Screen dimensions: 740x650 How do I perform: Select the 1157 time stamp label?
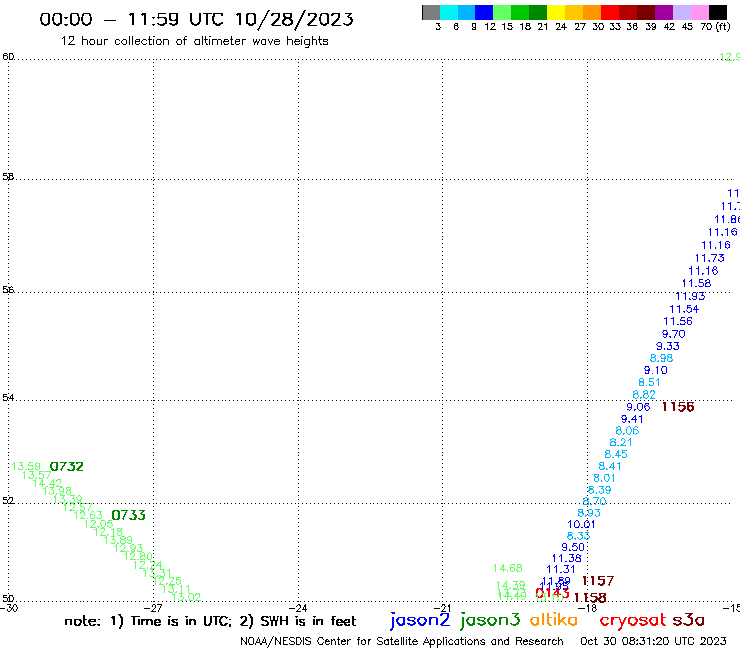coord(598,581)
